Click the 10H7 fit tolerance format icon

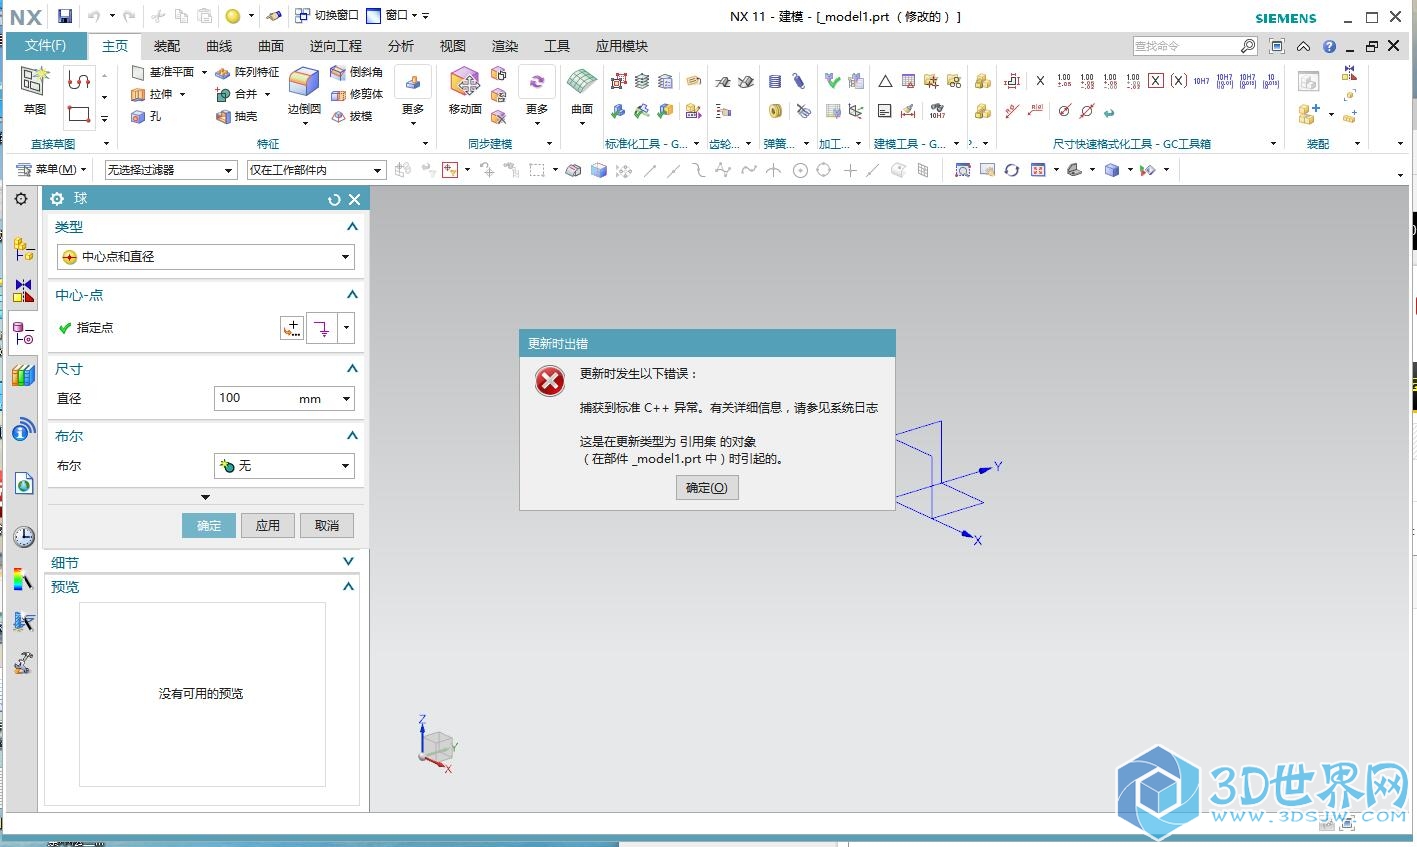pos(1201,81)
